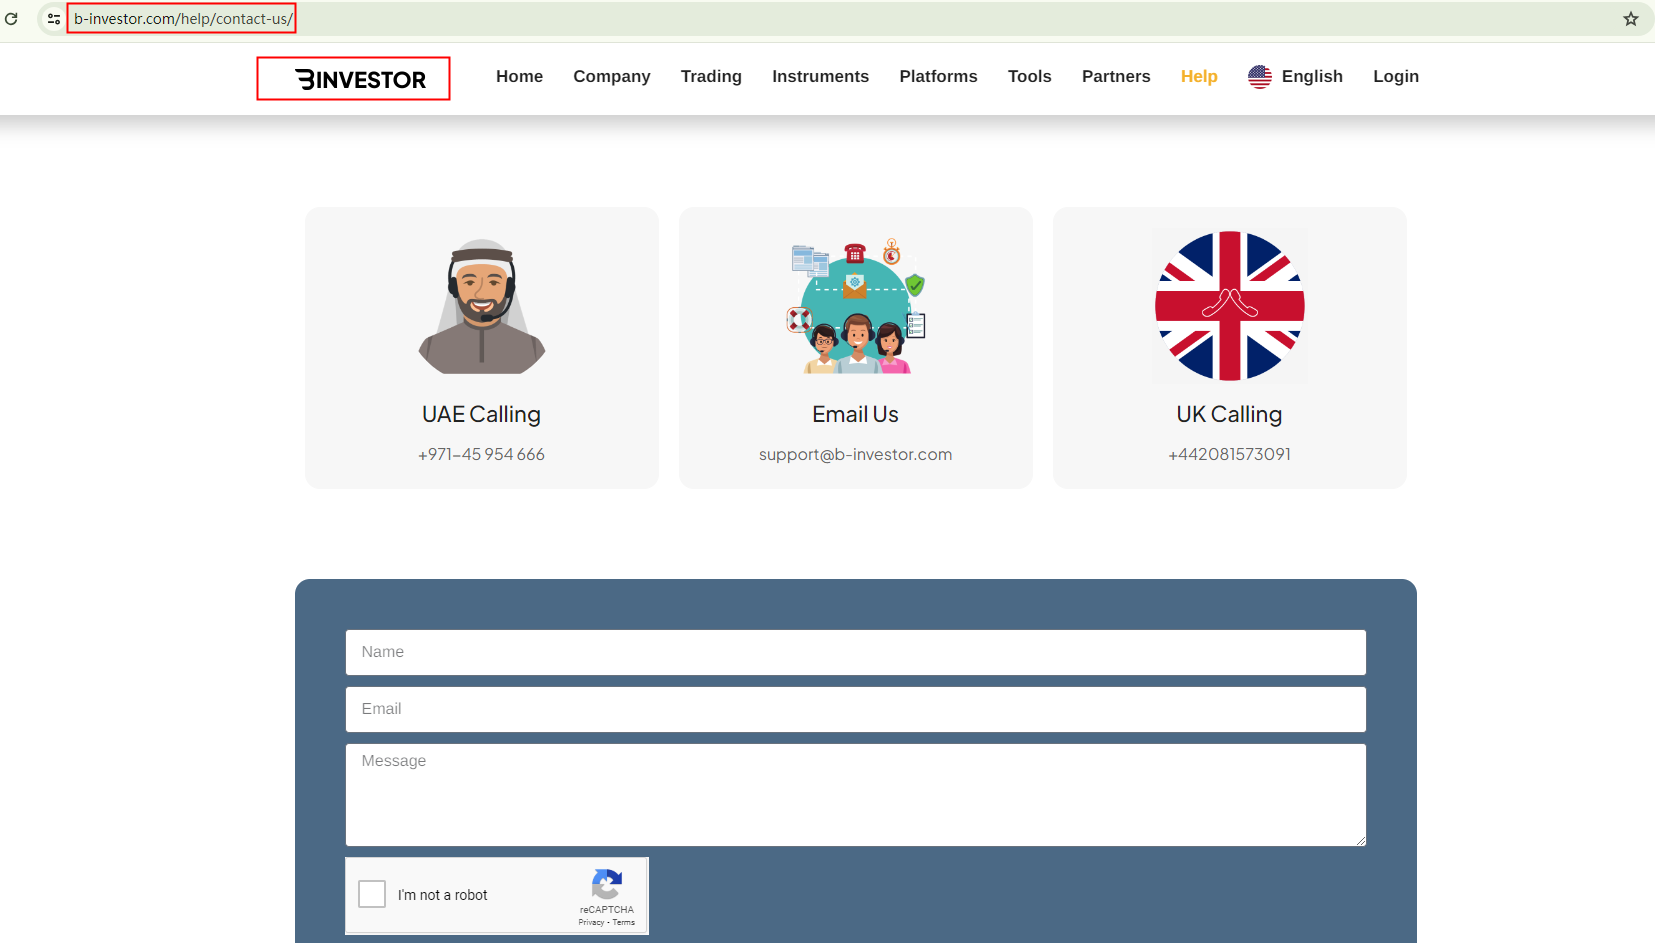Click the browser reload icon

tap(12, 19)
